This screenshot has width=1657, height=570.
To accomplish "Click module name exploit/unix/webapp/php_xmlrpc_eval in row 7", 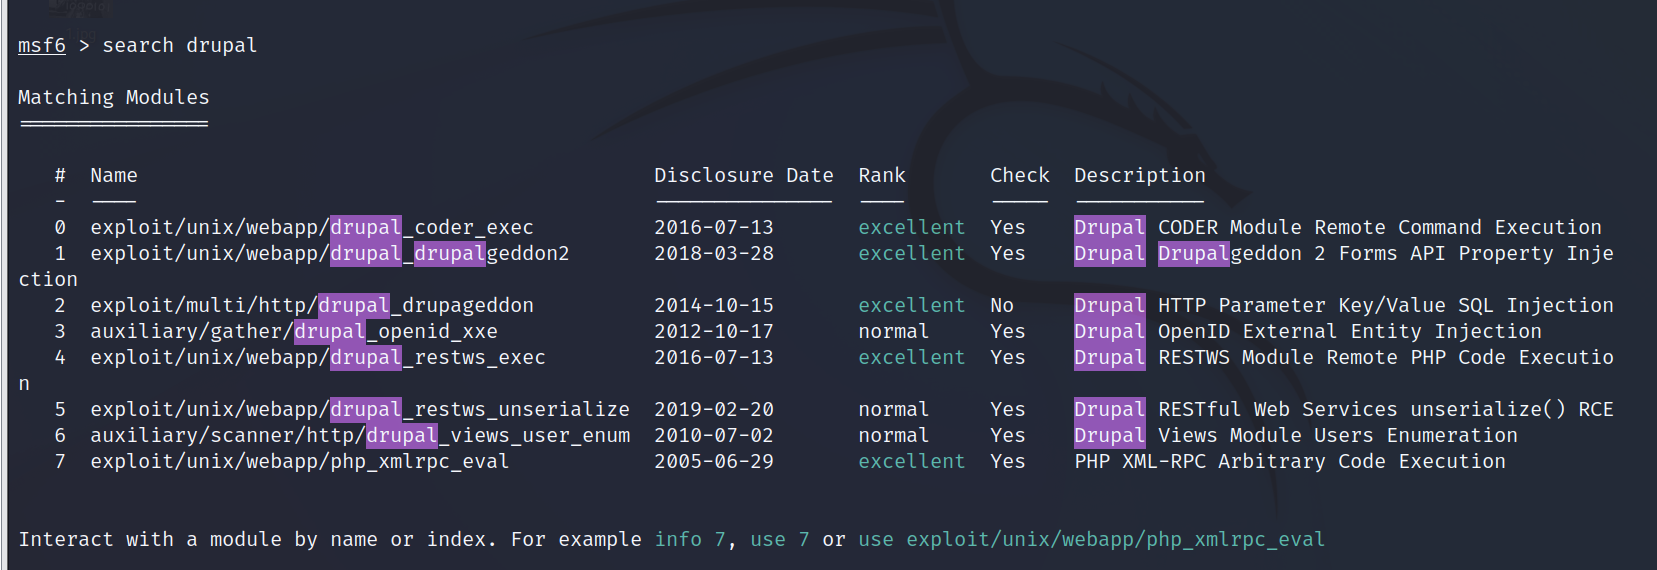I will coord(300,462).
